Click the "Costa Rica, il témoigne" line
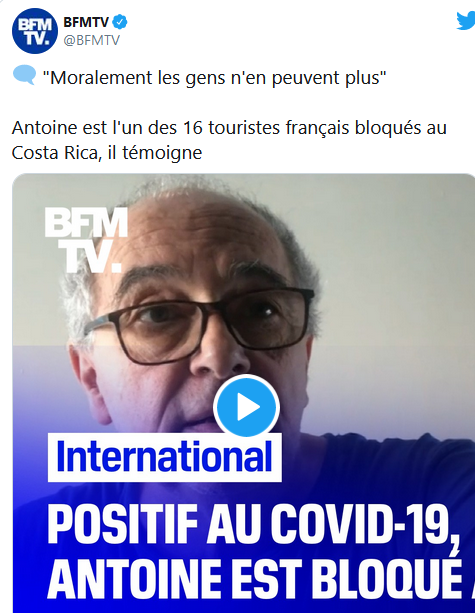Viewport: 475px width, 613px height. pyautogui.click(x=107, y=152)
